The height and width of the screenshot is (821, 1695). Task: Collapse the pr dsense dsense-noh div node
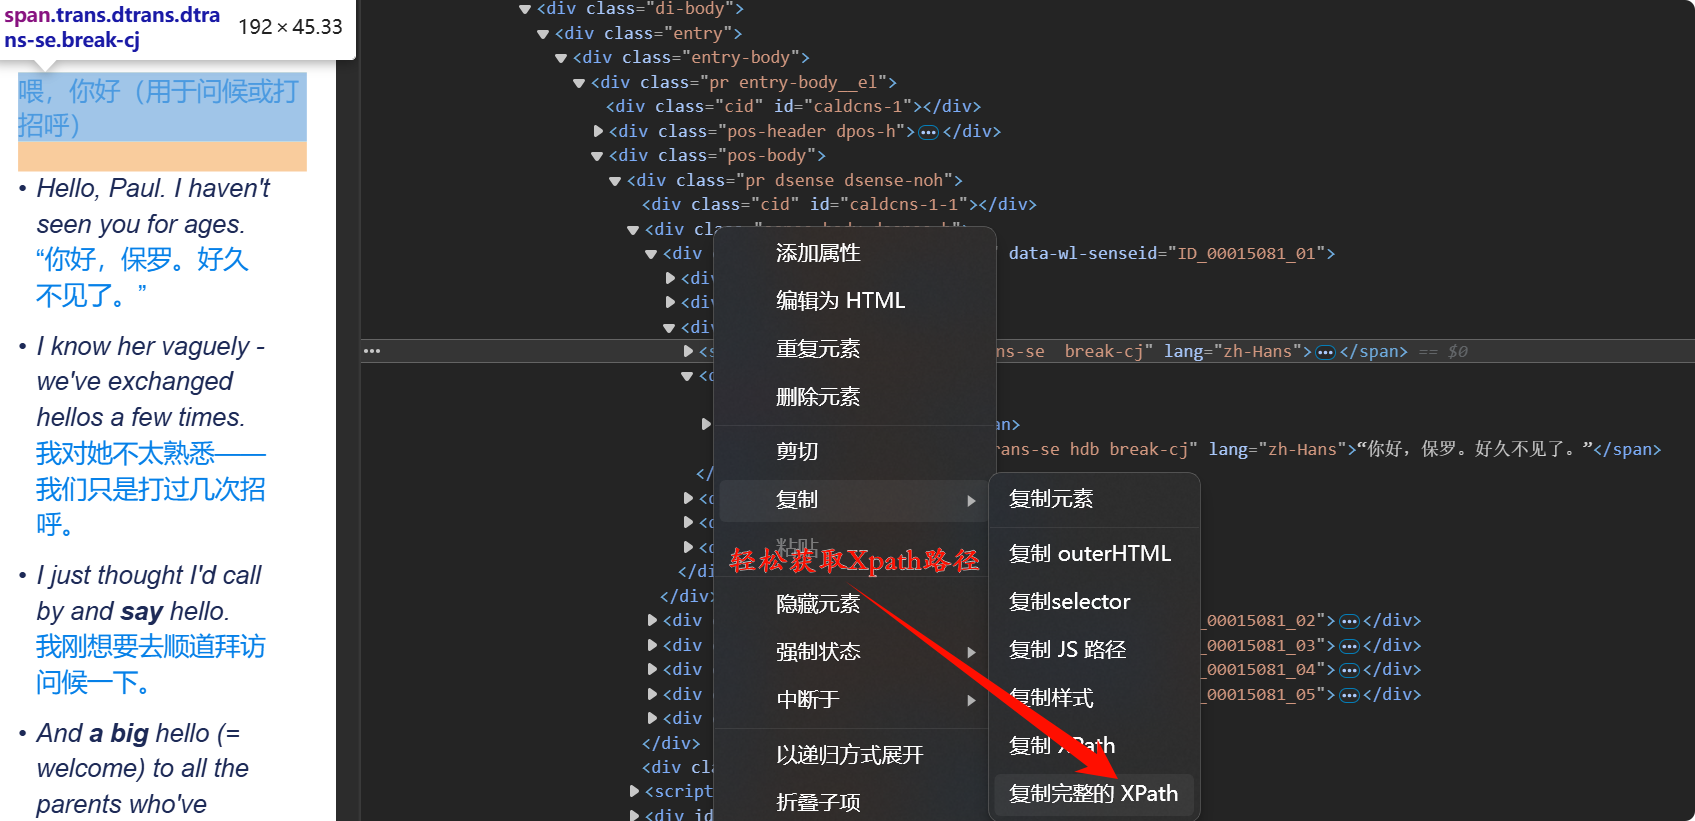tap(615, 181)
